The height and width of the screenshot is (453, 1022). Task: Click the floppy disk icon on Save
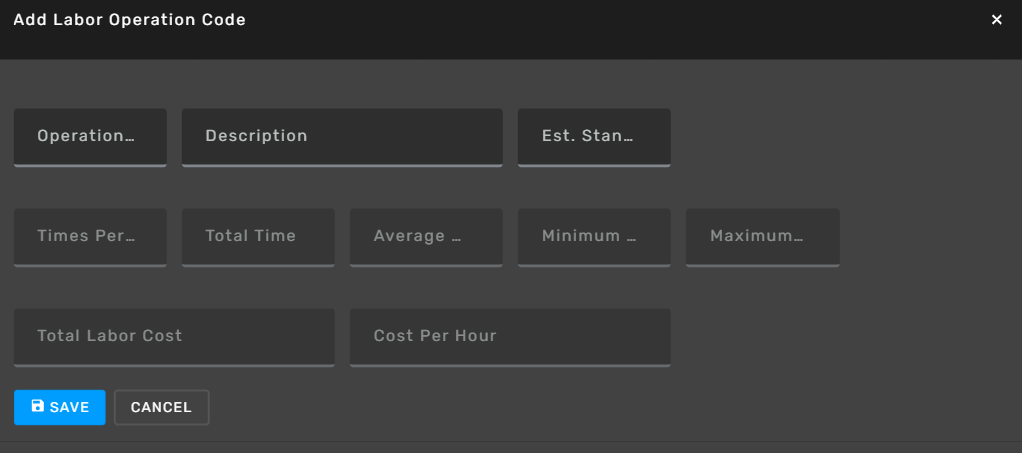[38, 406]
